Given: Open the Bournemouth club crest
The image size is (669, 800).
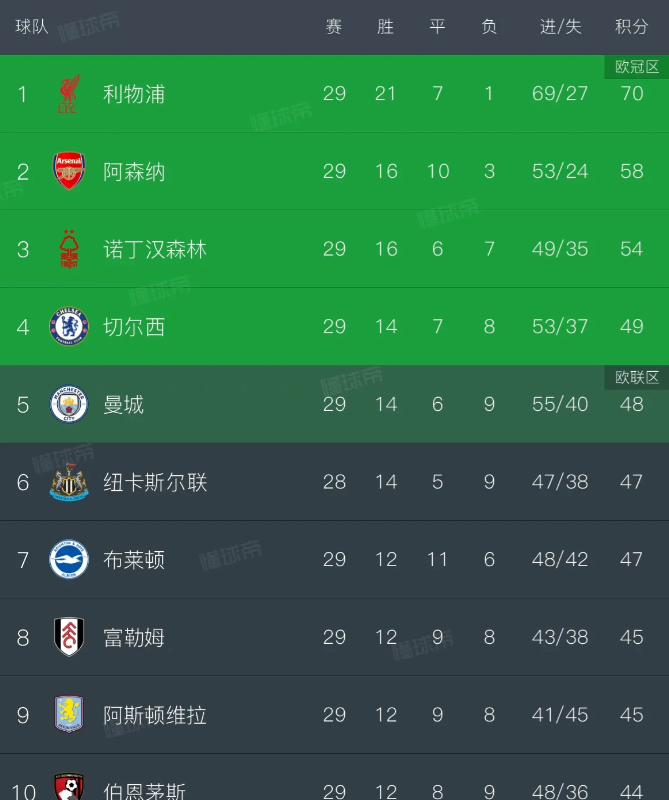Looking at the screenshot, I should point(69,786).
